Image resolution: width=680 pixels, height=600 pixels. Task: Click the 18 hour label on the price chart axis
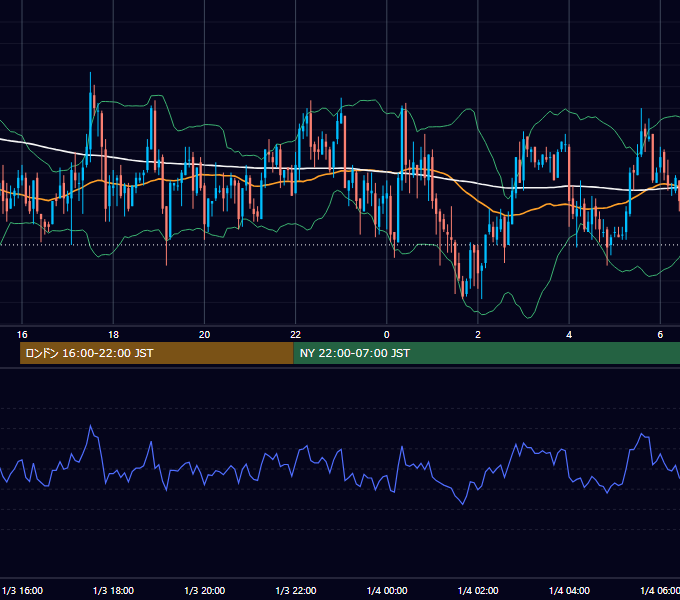coord(113,335)
